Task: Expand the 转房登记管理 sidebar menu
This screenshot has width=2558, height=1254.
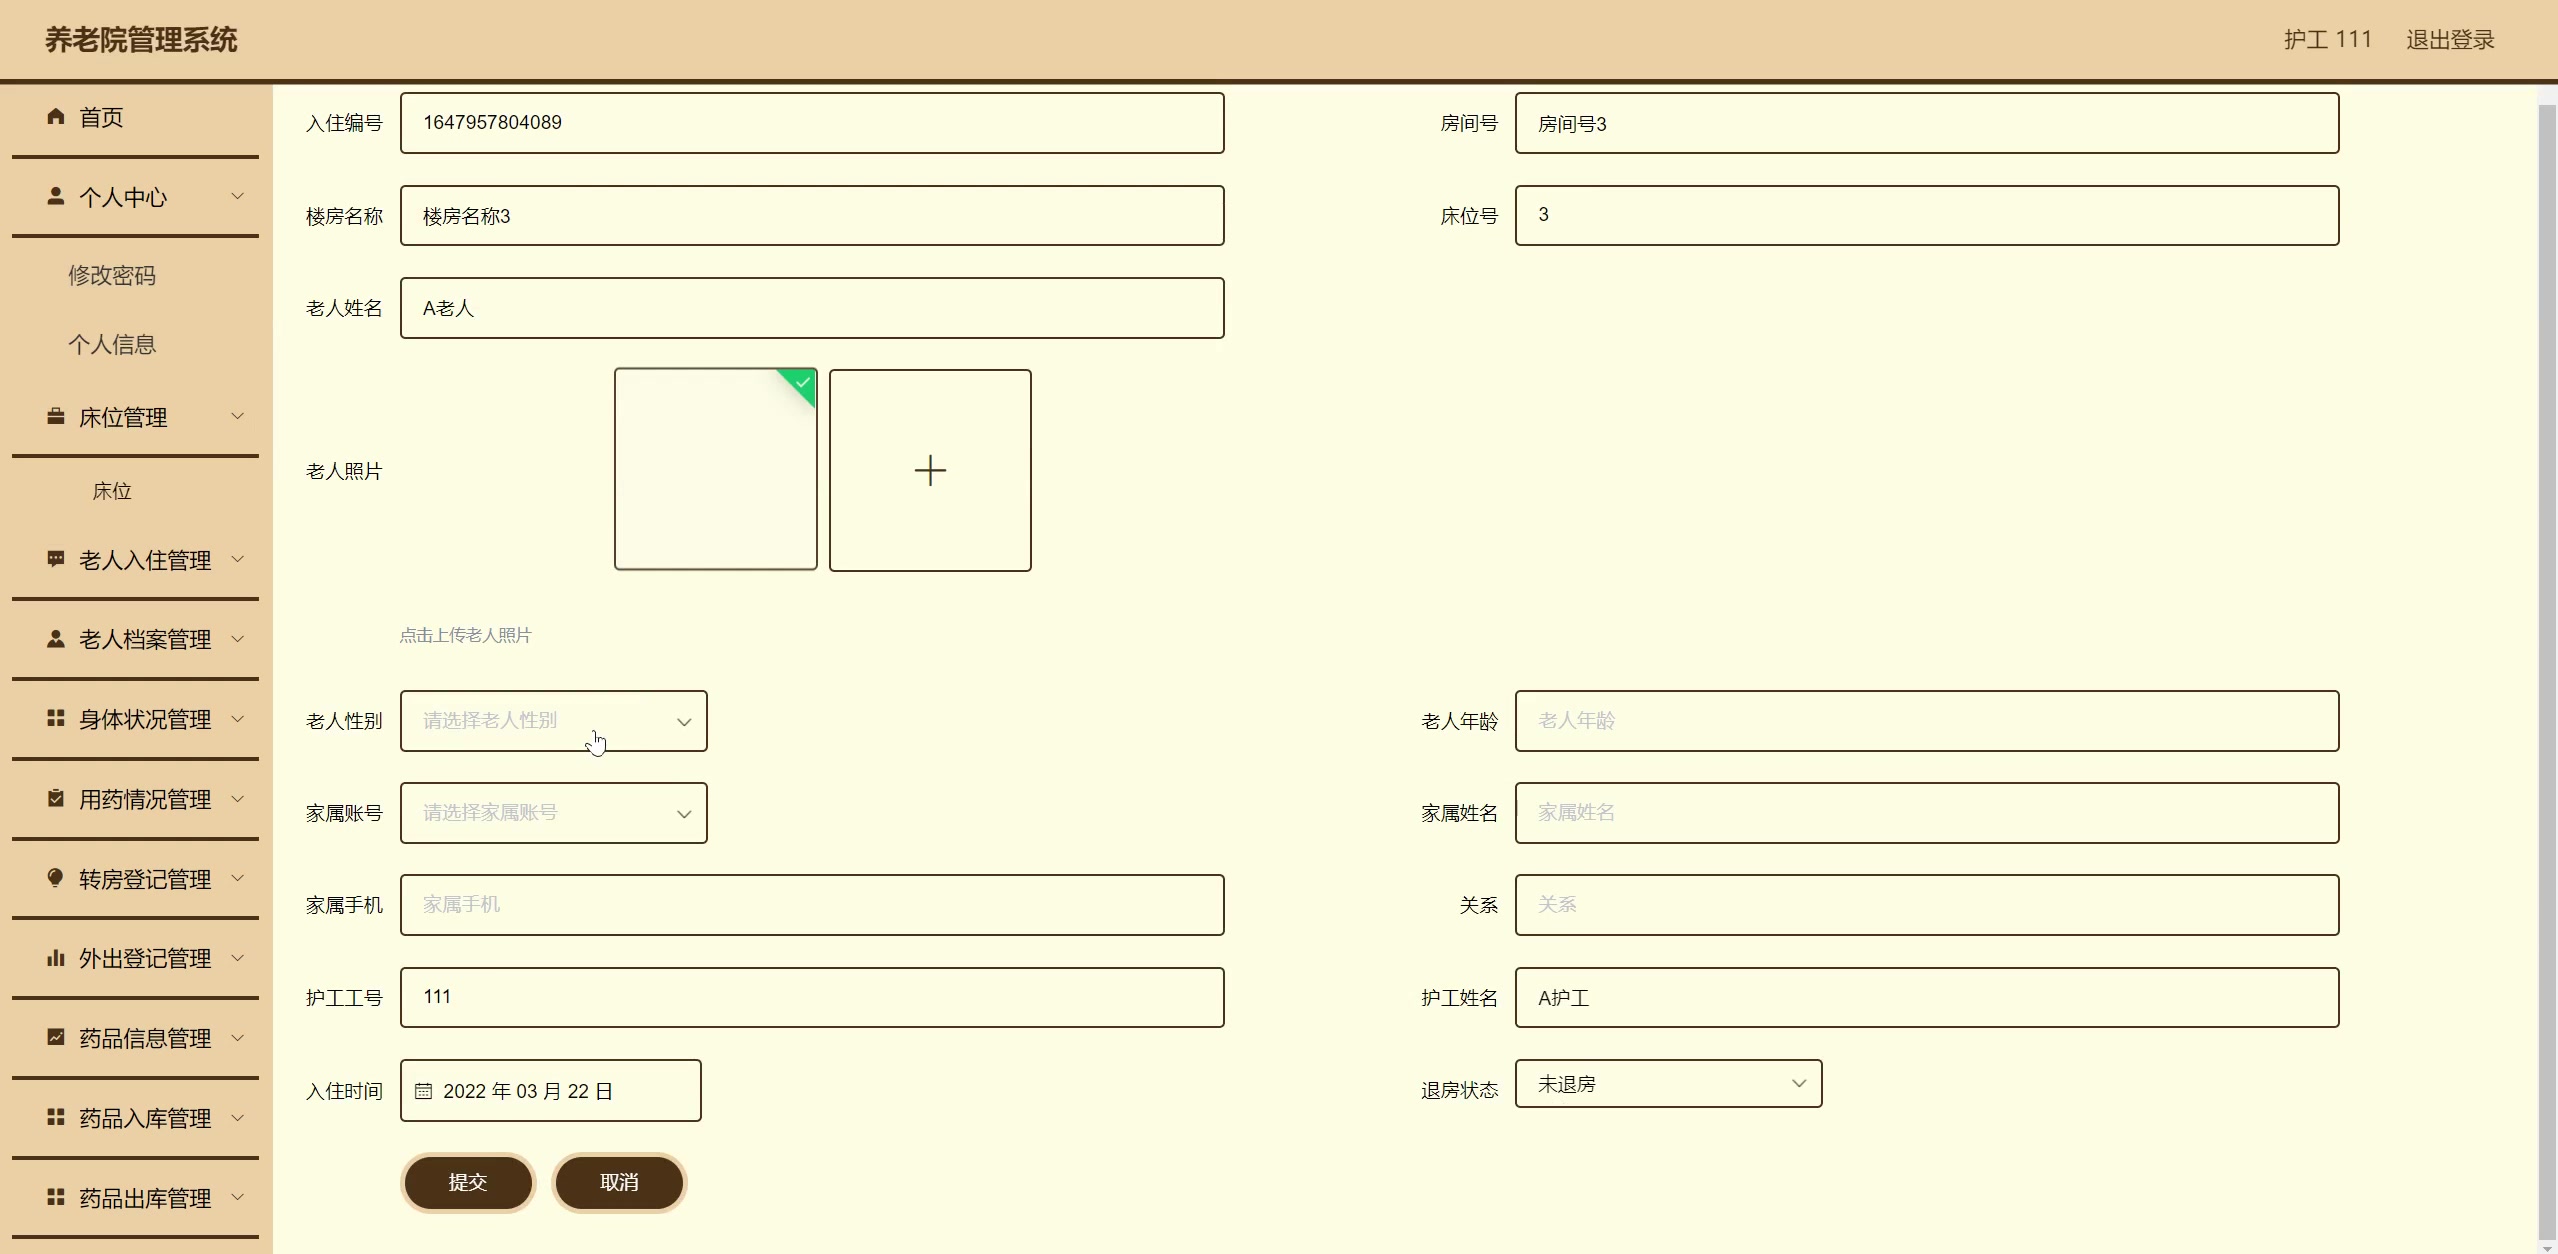Action: 145,879
